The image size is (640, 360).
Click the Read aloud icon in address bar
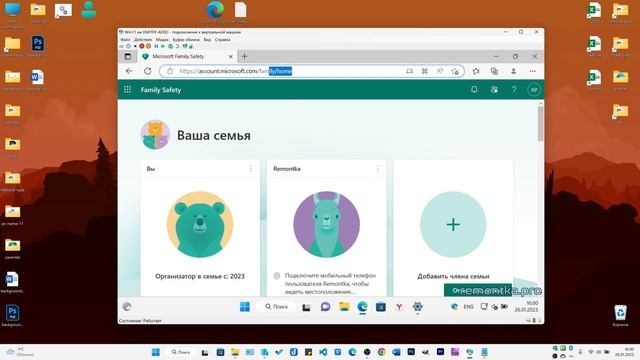[x=440, y=71]
